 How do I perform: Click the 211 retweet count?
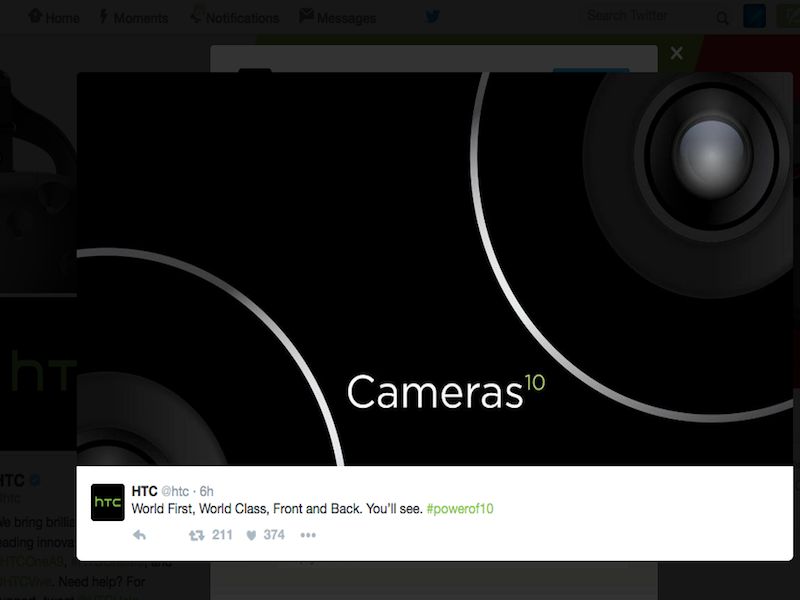point(222,535)
